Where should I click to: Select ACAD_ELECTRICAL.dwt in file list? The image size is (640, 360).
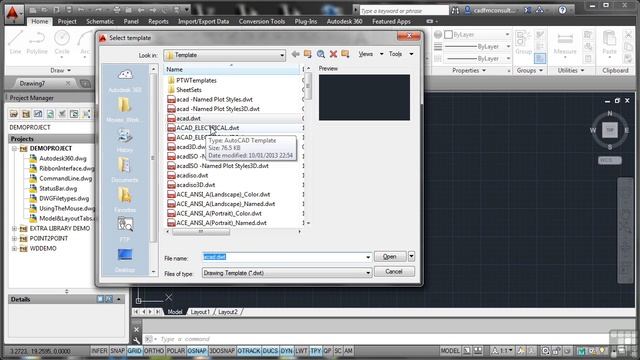pos(207,128)
